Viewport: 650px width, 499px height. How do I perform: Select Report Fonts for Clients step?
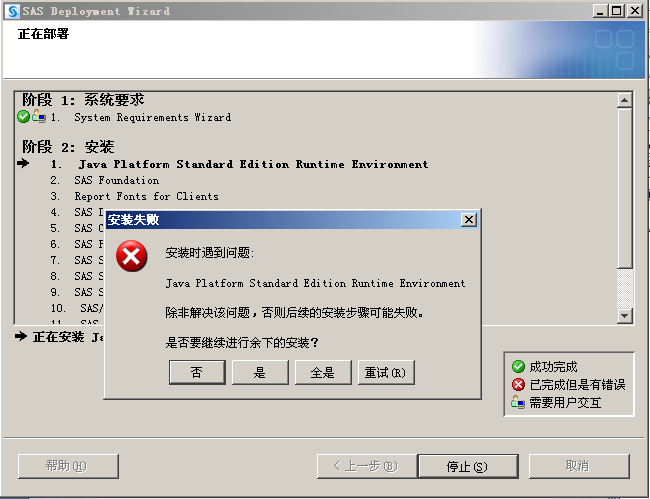point(146,196)
